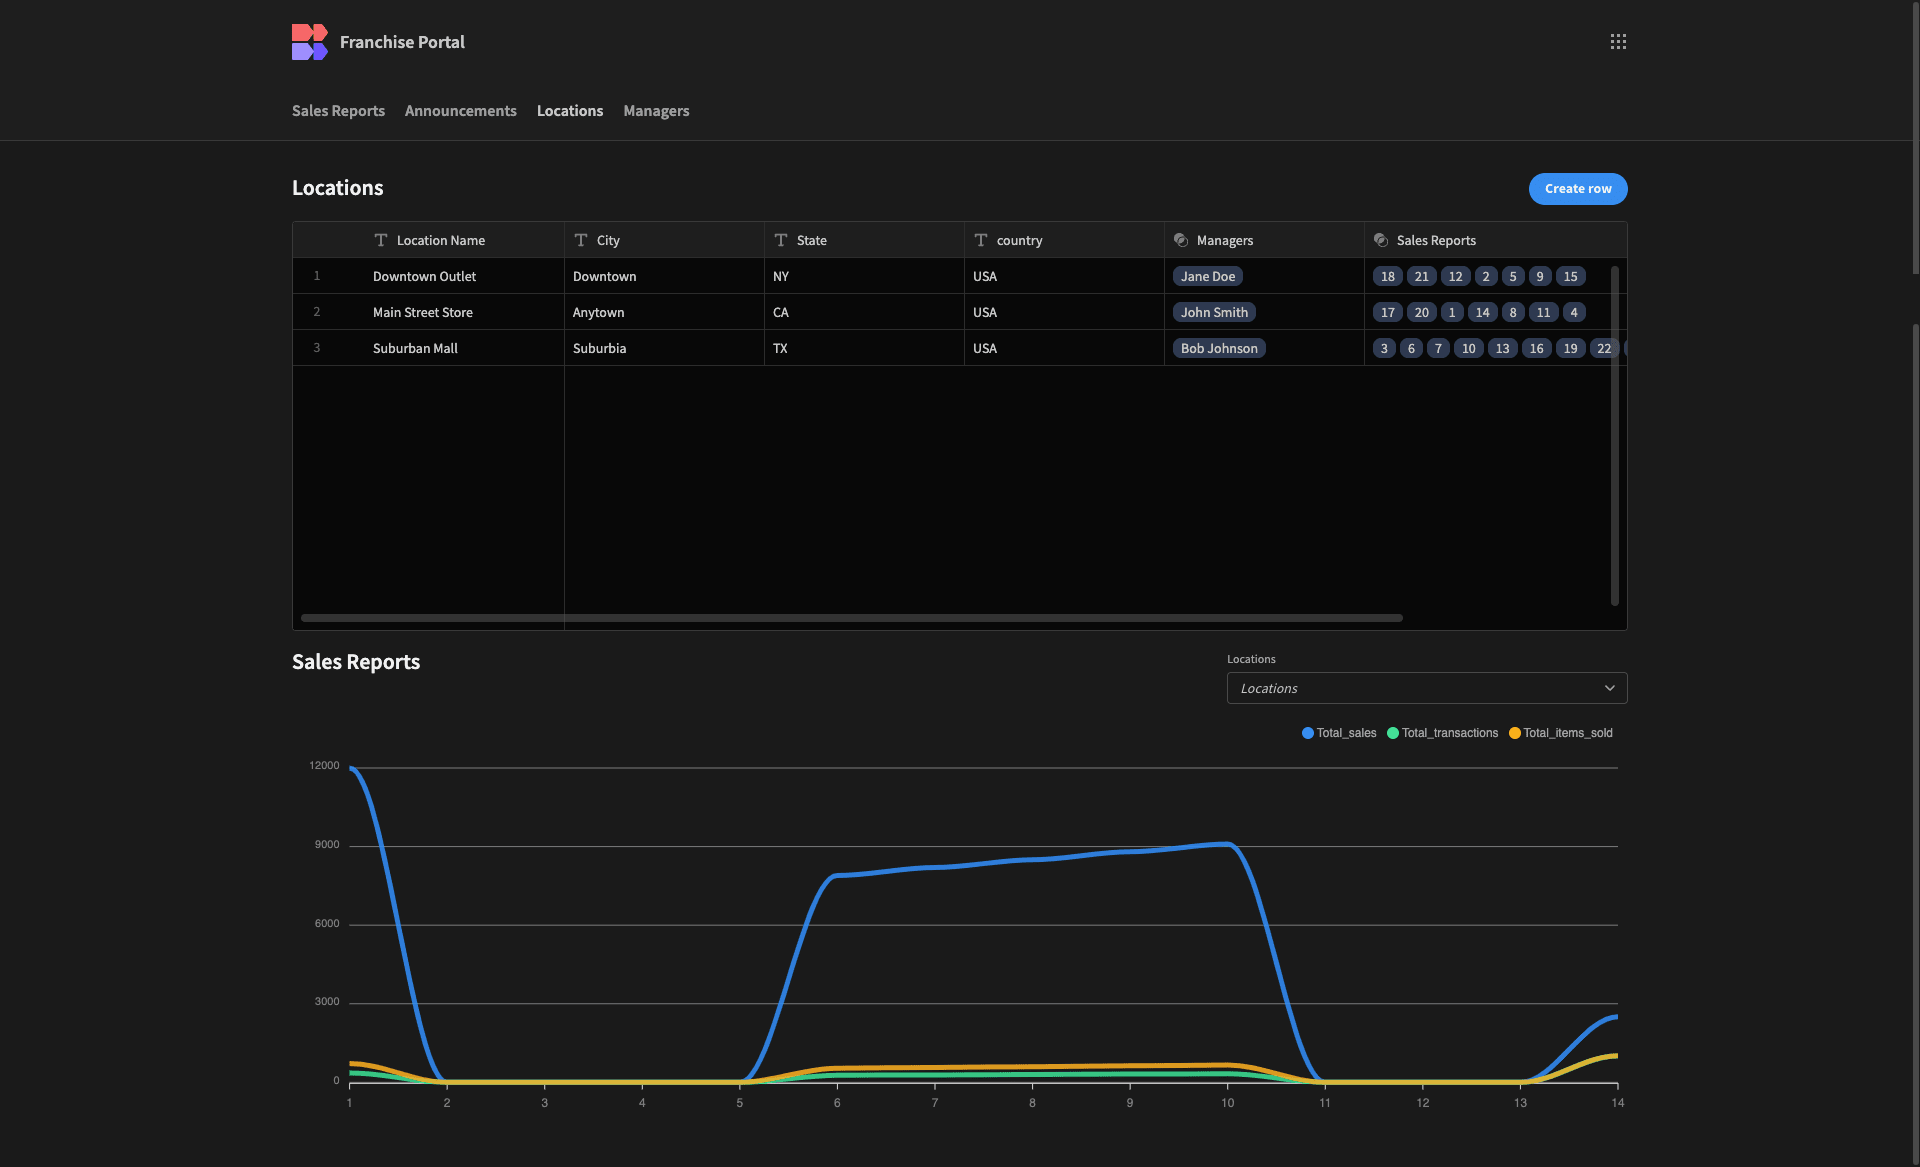
Task: Click the table horizontal scrollbar
Action: point(852,618)
